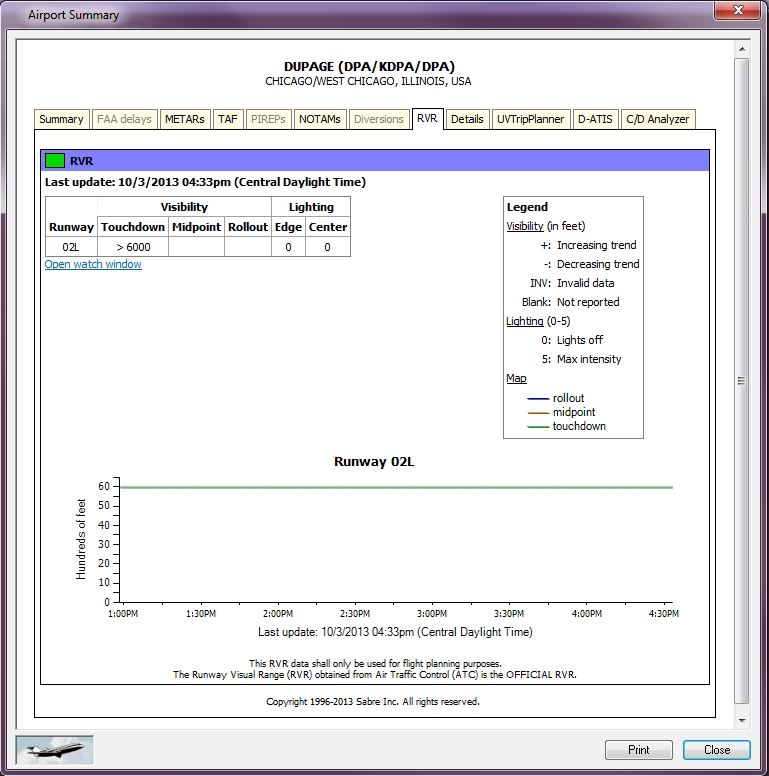Close the Airport Summary window via title bar X
This screenshot has width=769, height=776.
(x=738, y=13)
